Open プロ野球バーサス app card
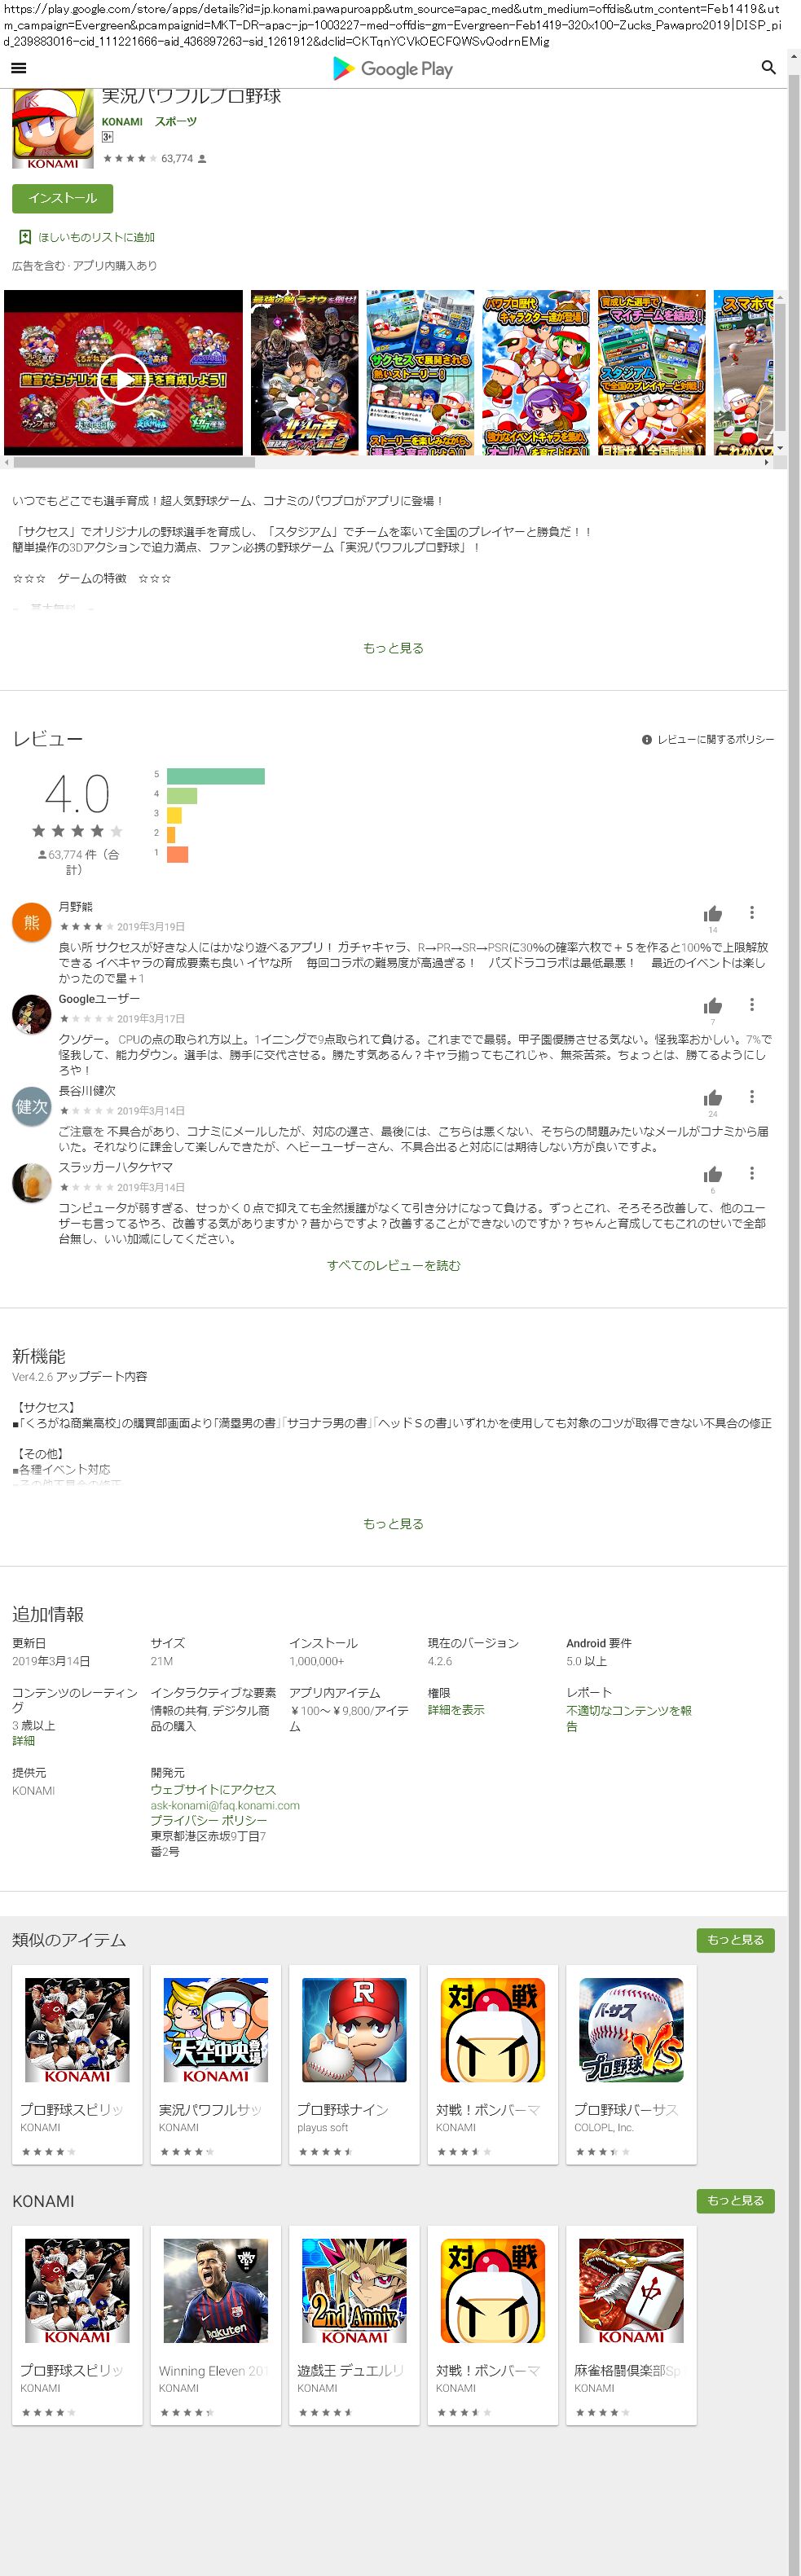Image resolution: width=801 pixels, height=2576 pixels. (x=631, y=2065)
